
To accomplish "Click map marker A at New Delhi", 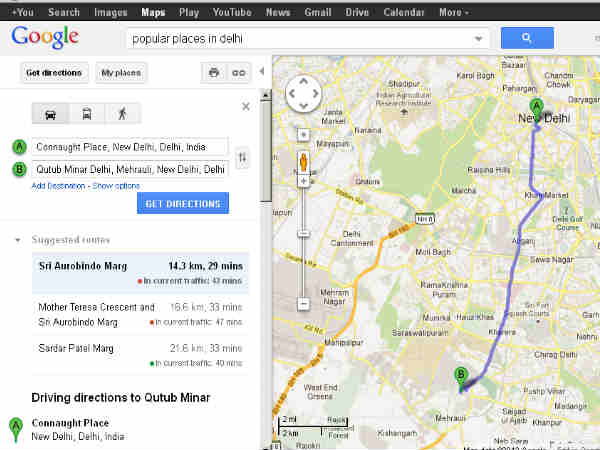I will pyautogui.click(x=536, y=109).
